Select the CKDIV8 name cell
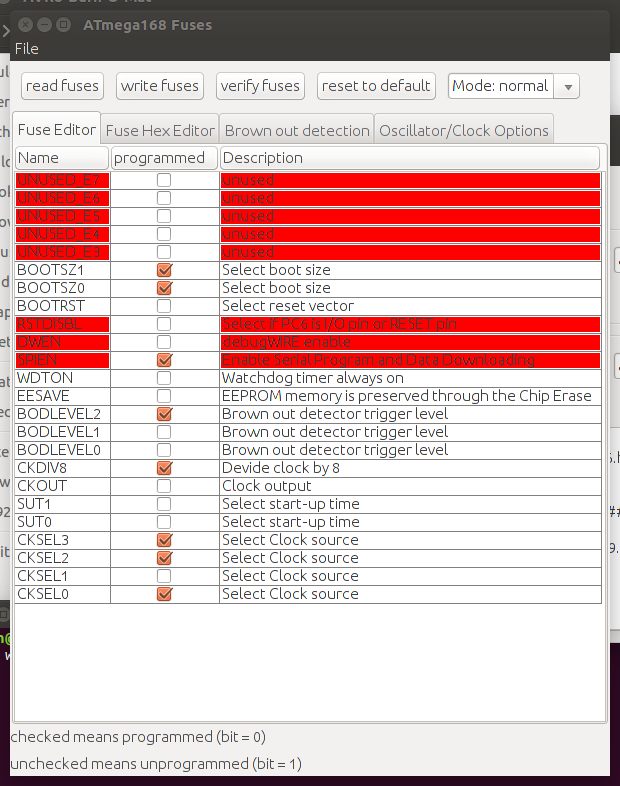620x786 pixels. tap(63, 468)
